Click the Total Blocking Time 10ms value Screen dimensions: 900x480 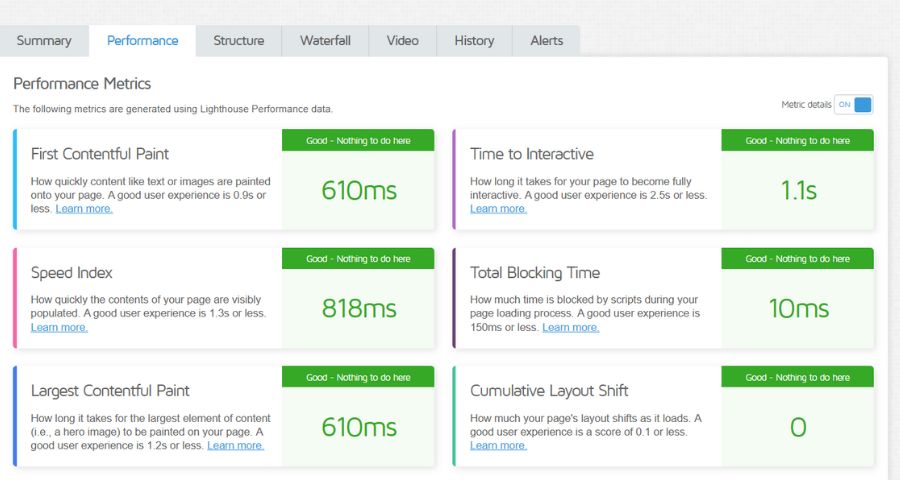coord(798,309)
